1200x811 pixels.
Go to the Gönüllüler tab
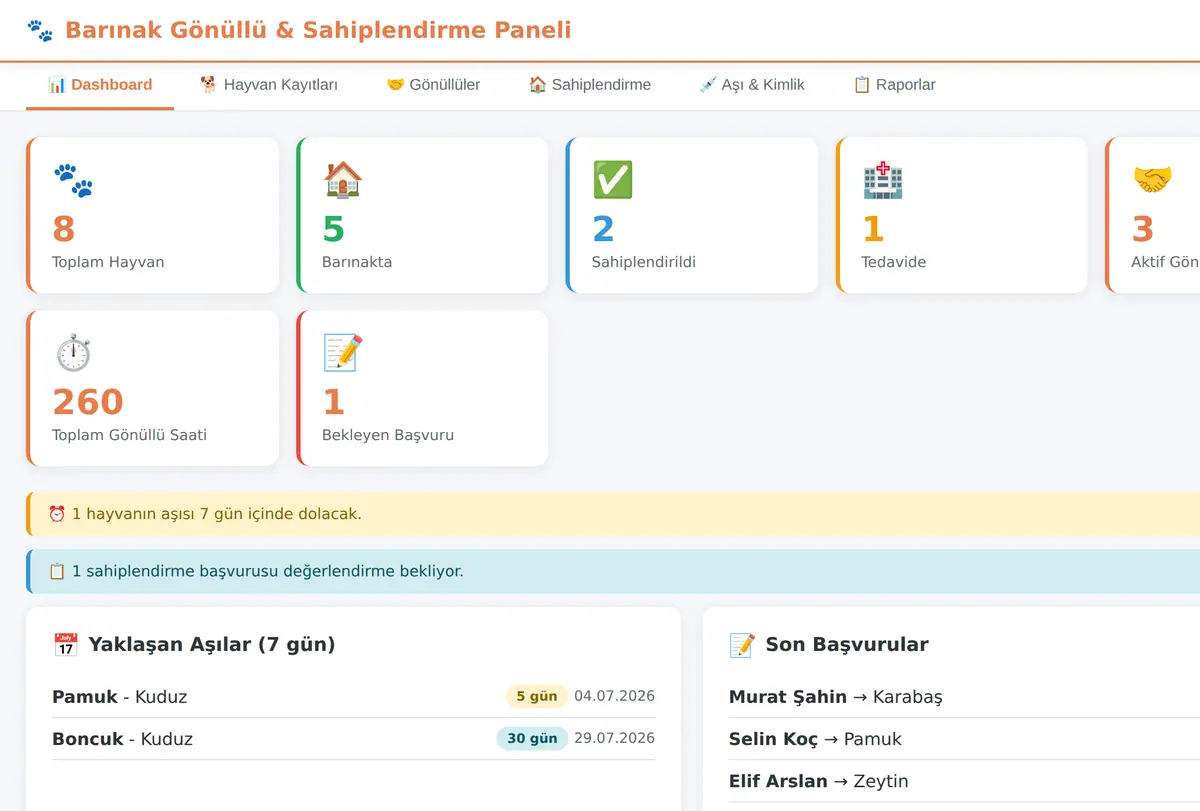point(433,85)
